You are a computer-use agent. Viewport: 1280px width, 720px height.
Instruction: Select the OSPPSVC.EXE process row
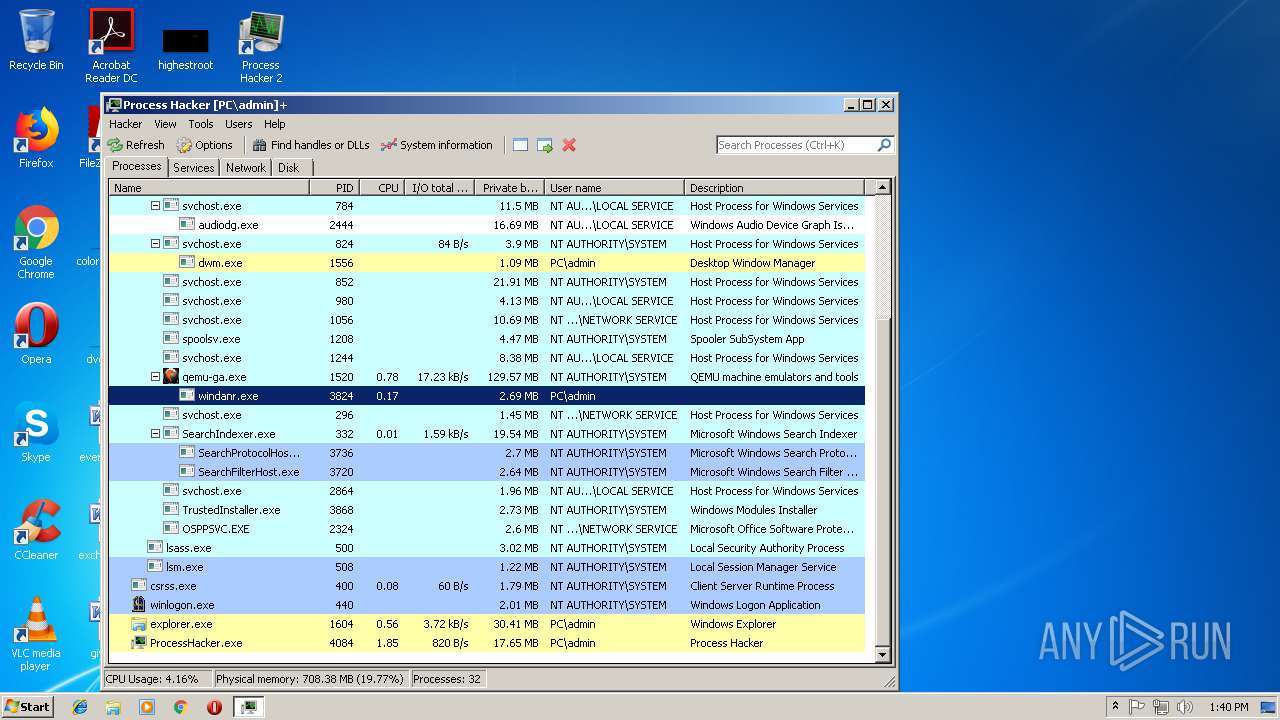486,529
